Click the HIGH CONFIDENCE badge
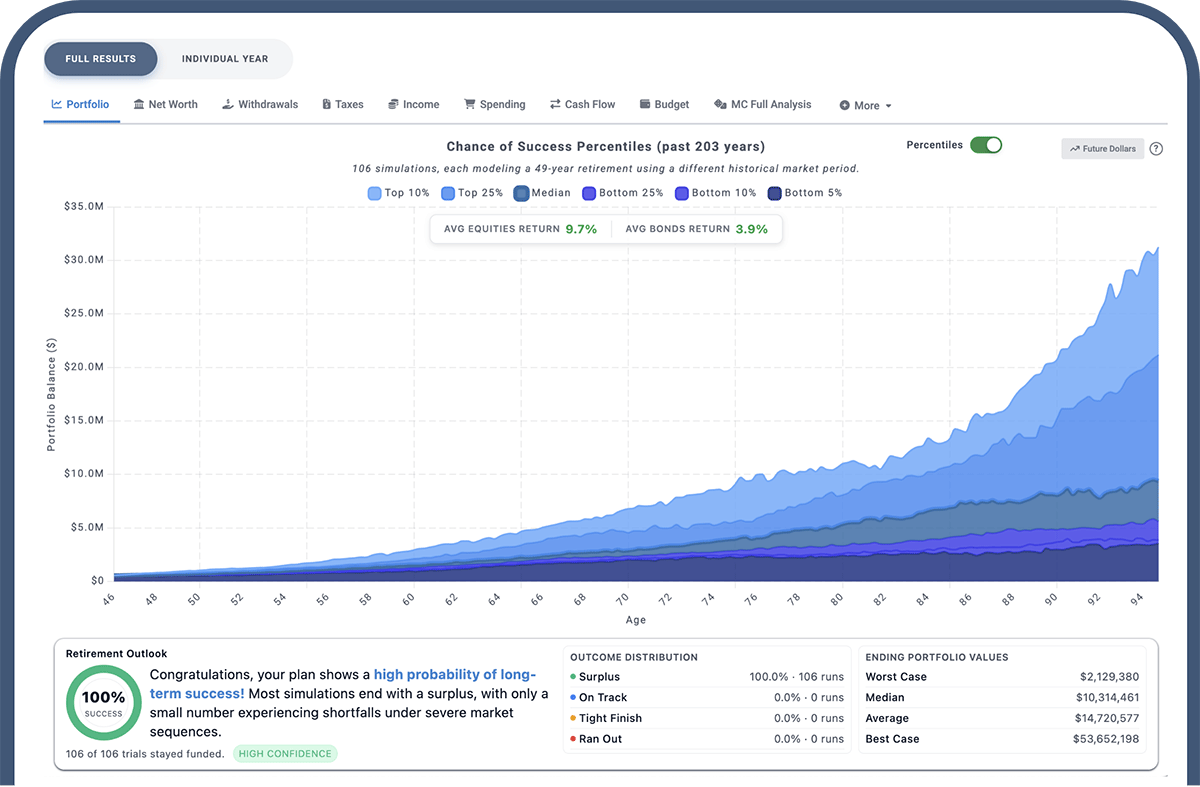This screenshot has width=1200, height=787. pyautogui.click(x=285, y=754)
